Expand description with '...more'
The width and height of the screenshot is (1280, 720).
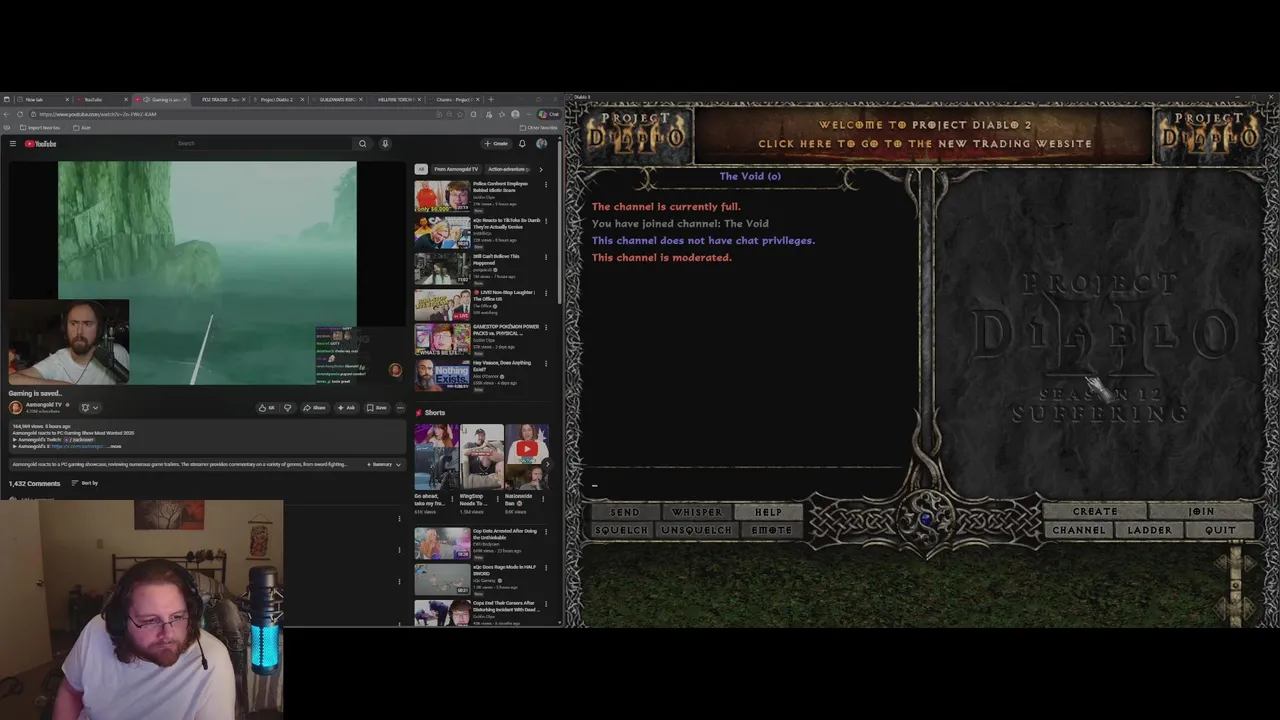click(116, 446)
